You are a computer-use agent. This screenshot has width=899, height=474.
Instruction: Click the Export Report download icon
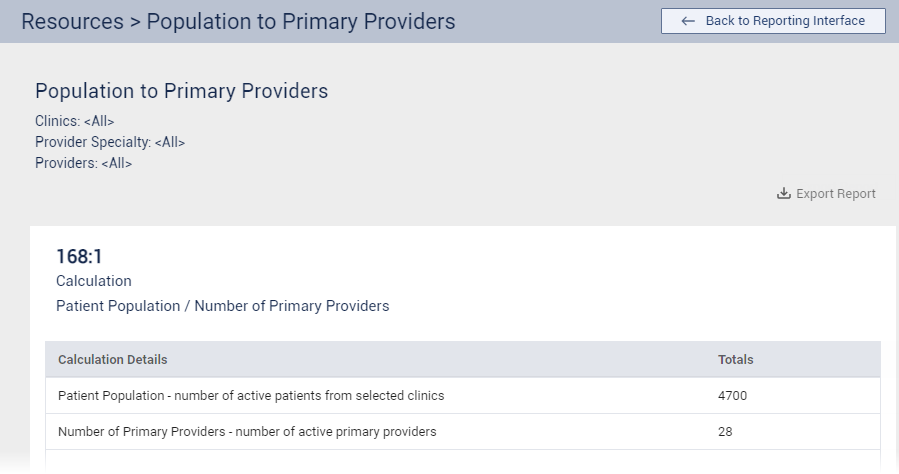pos(784,194)
